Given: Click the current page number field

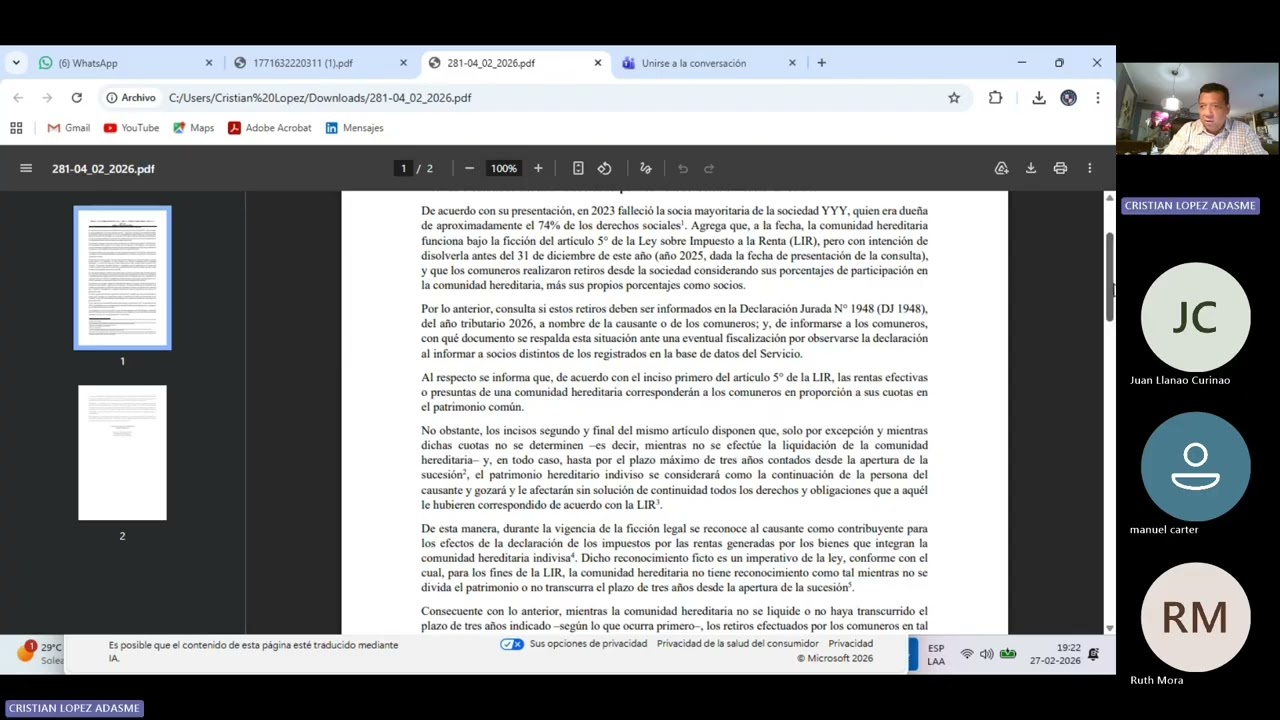Looking at the screenshot, I should [403, 168].
